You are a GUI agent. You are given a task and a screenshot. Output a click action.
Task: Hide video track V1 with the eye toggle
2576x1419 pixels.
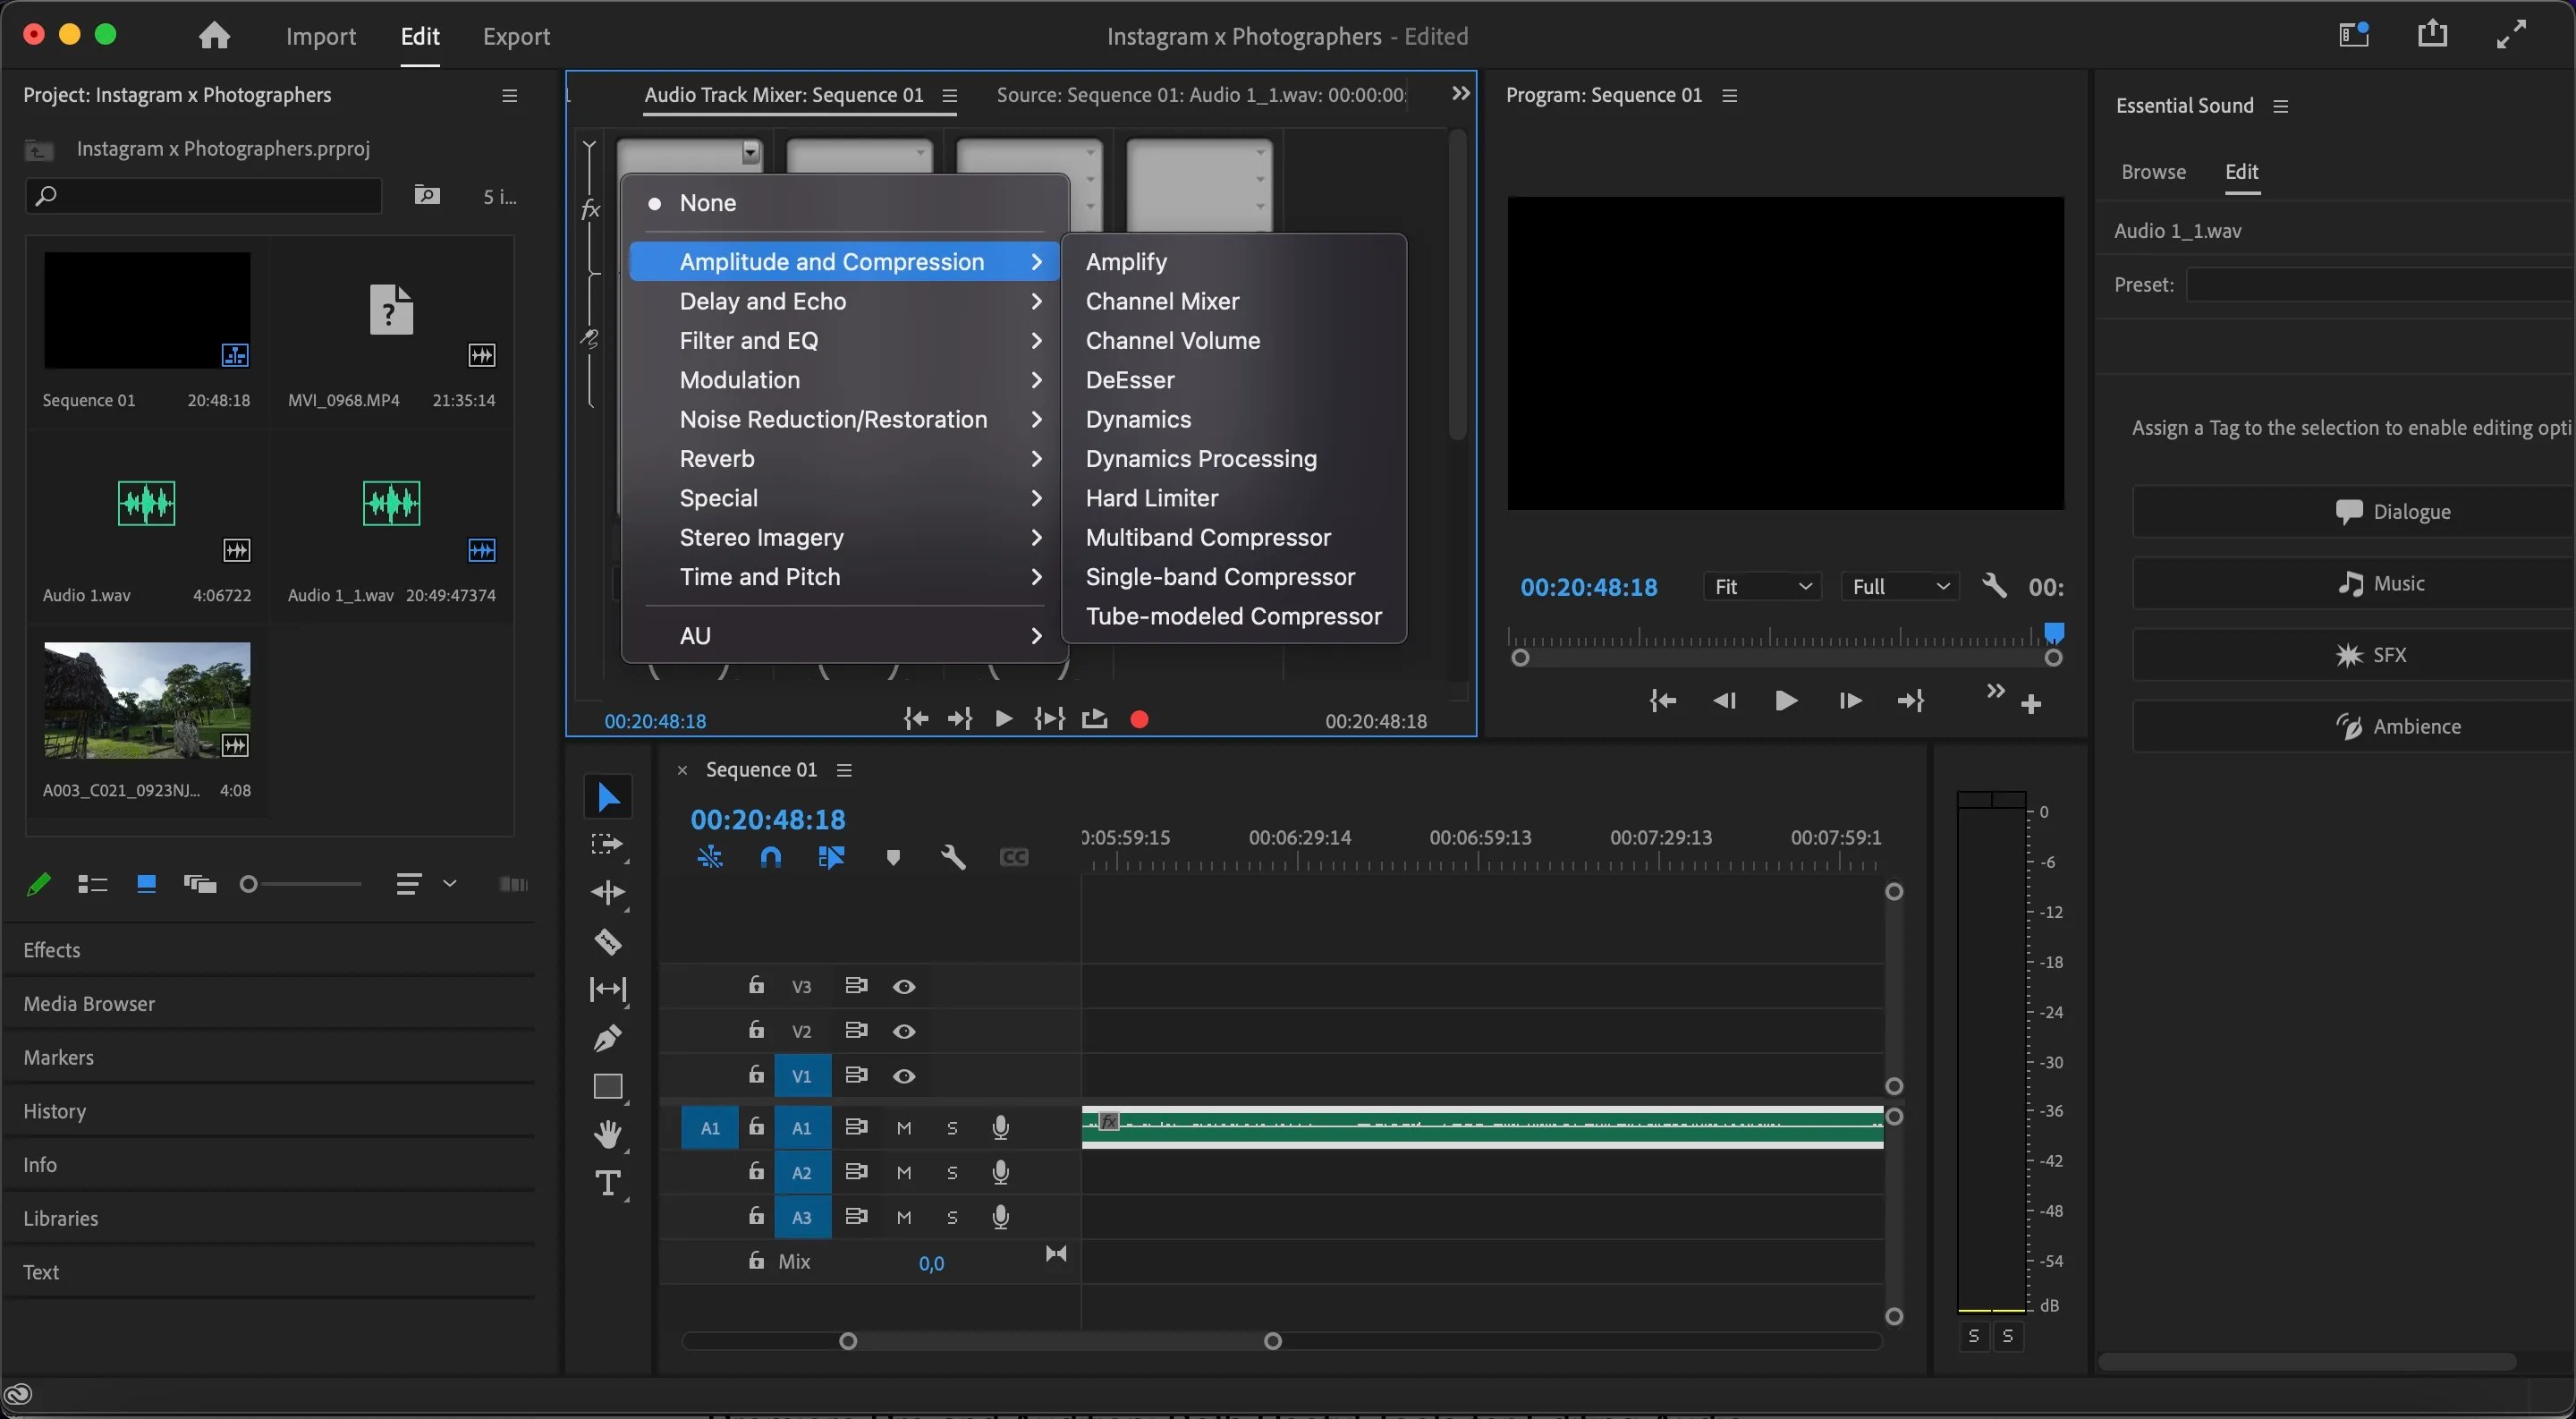(x=904, y=1075)
